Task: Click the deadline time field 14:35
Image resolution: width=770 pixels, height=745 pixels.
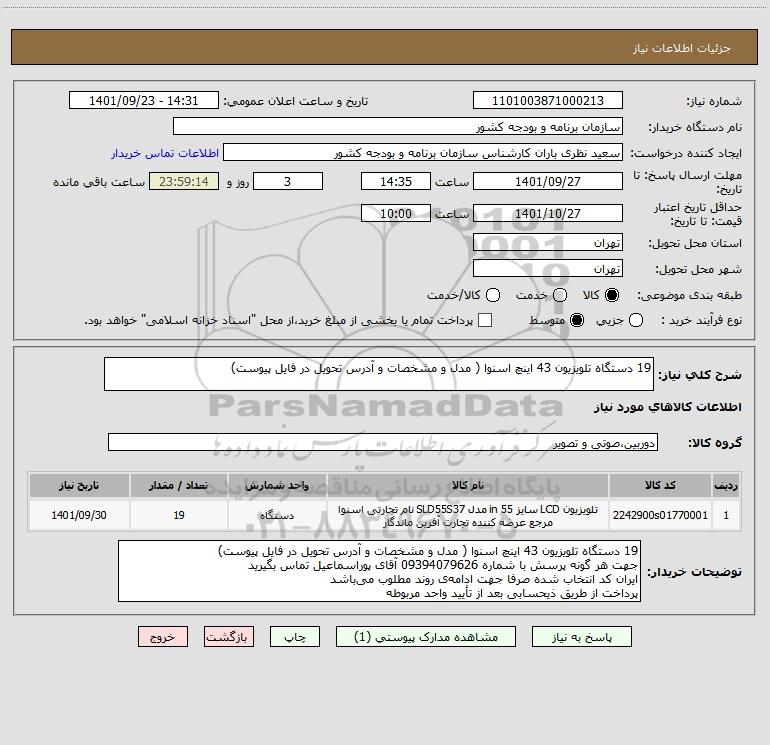Action: (x=396, y=181)
